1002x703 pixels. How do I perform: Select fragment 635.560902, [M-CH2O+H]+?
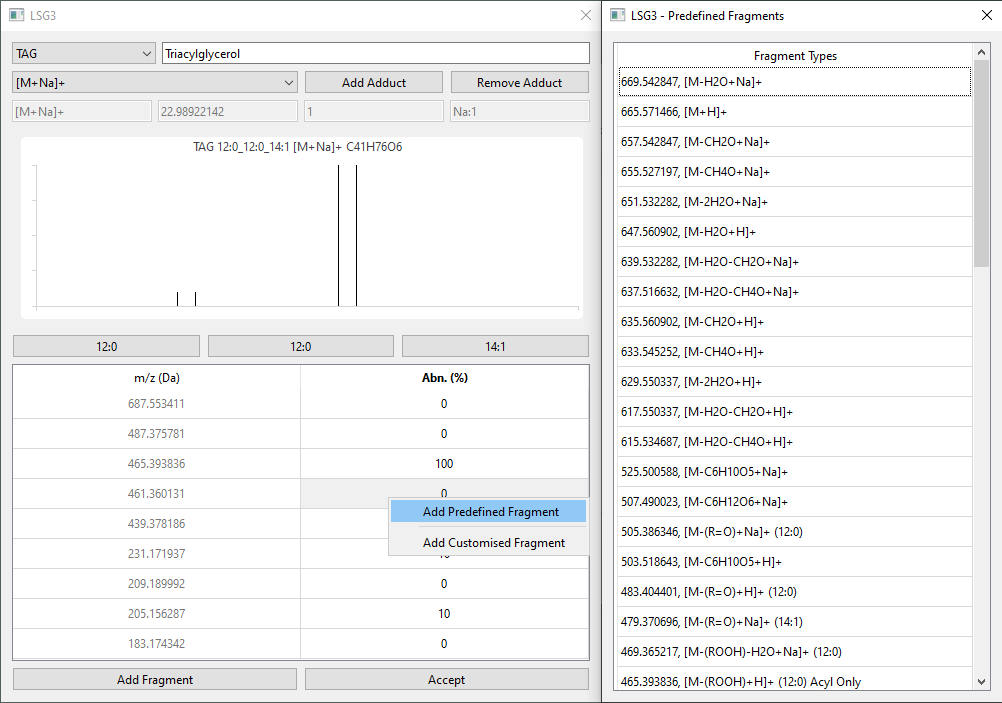[x=795, y=322]
